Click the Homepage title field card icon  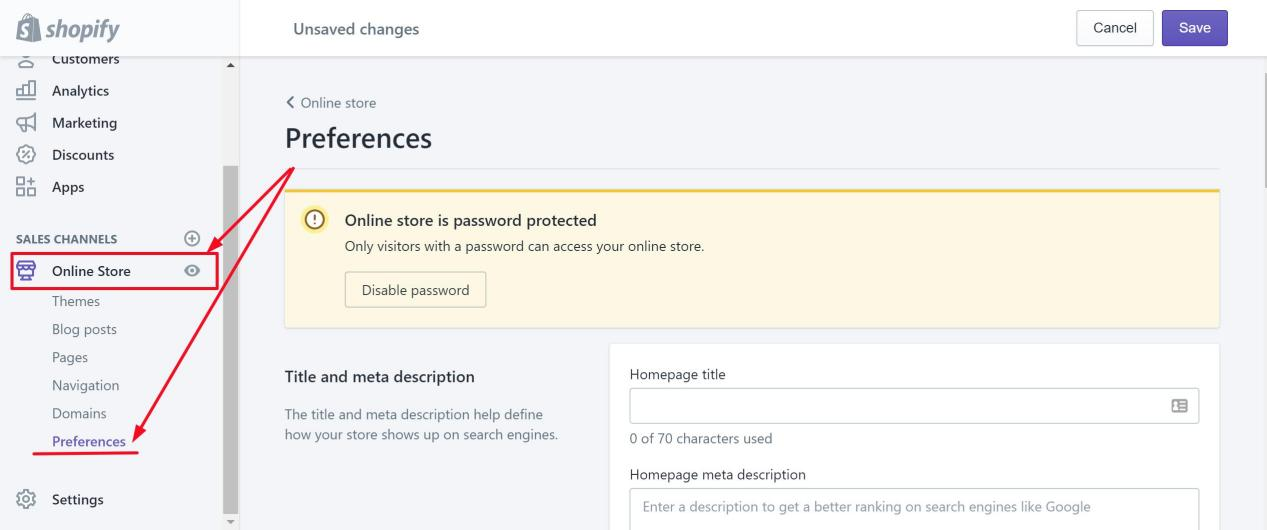(x=1180, y=406)
